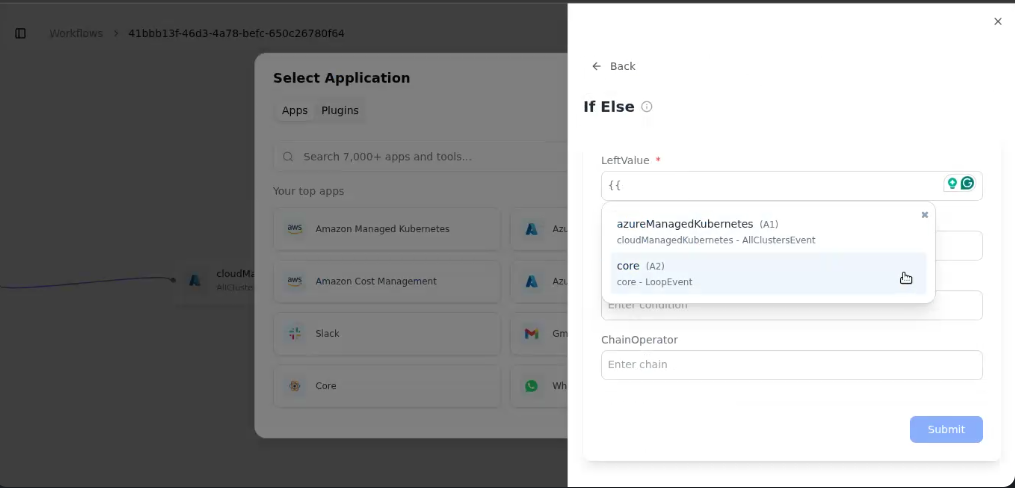Image resolution: width=1015 pixels, height=488 pixels.
Task: Focus the ChainOperator input field
Action: click(x=792, y=364)
